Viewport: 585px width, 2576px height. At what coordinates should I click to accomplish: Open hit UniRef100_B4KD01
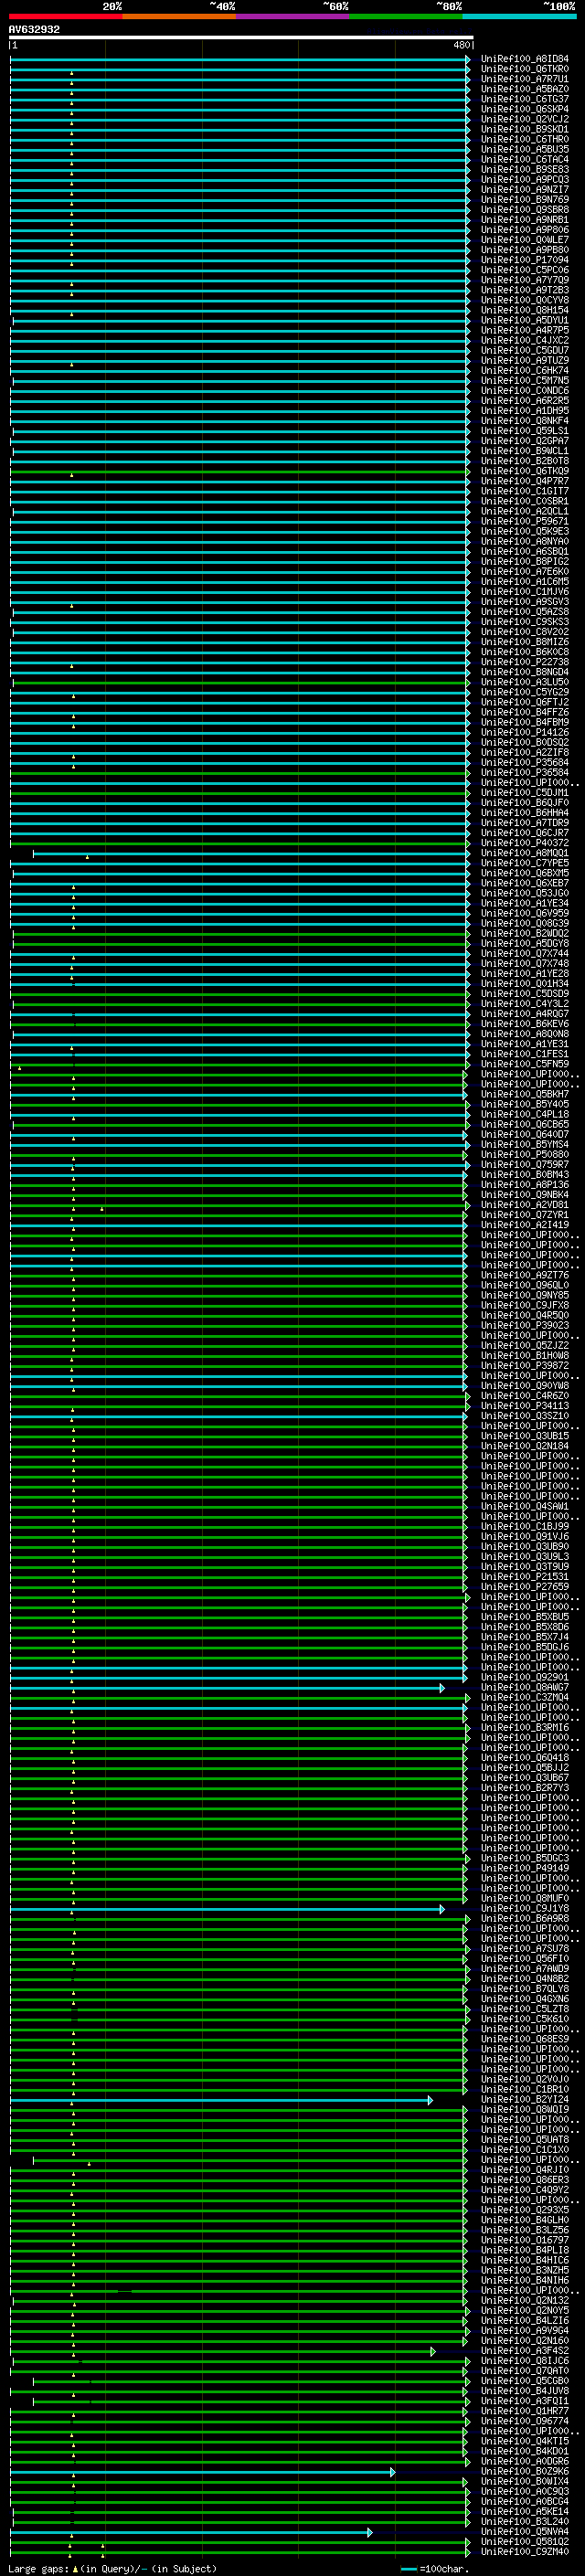tap(525, 2451)
